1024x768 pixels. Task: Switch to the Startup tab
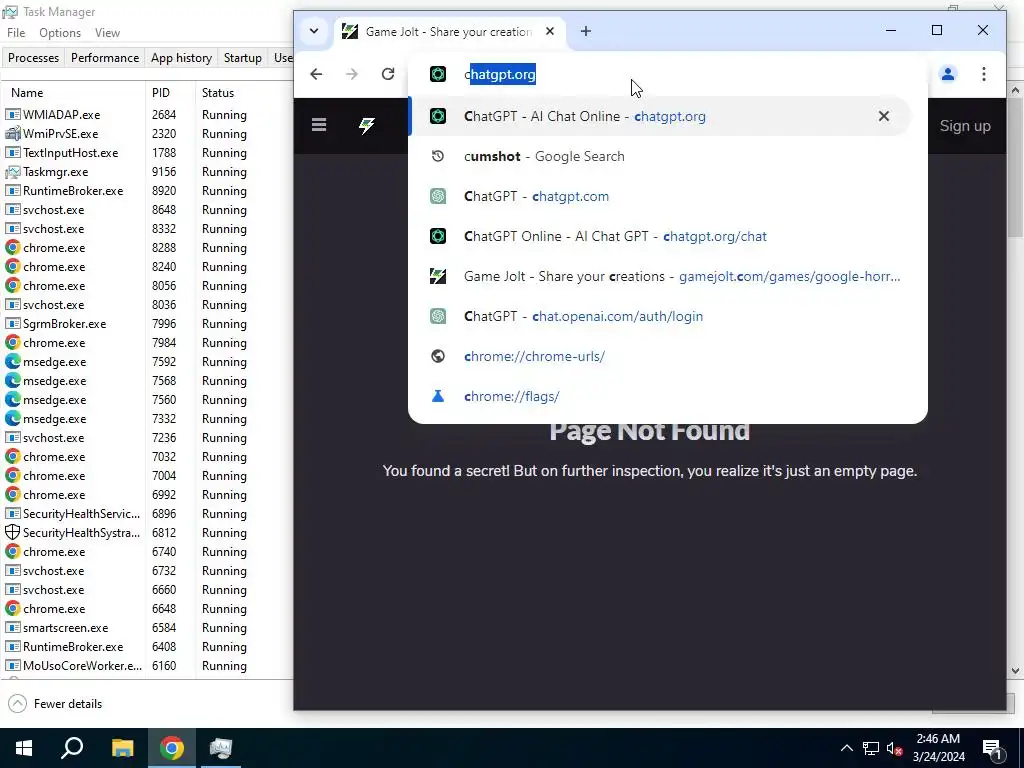tap(242, 57)
